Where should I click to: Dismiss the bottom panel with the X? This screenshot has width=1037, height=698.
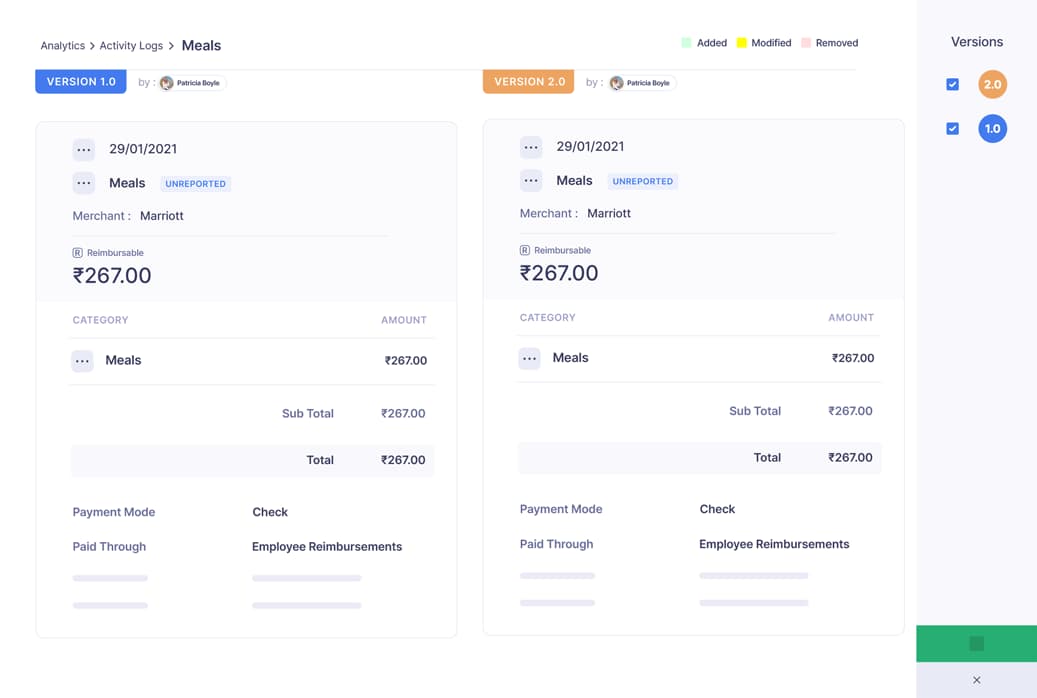click(976, 680)
